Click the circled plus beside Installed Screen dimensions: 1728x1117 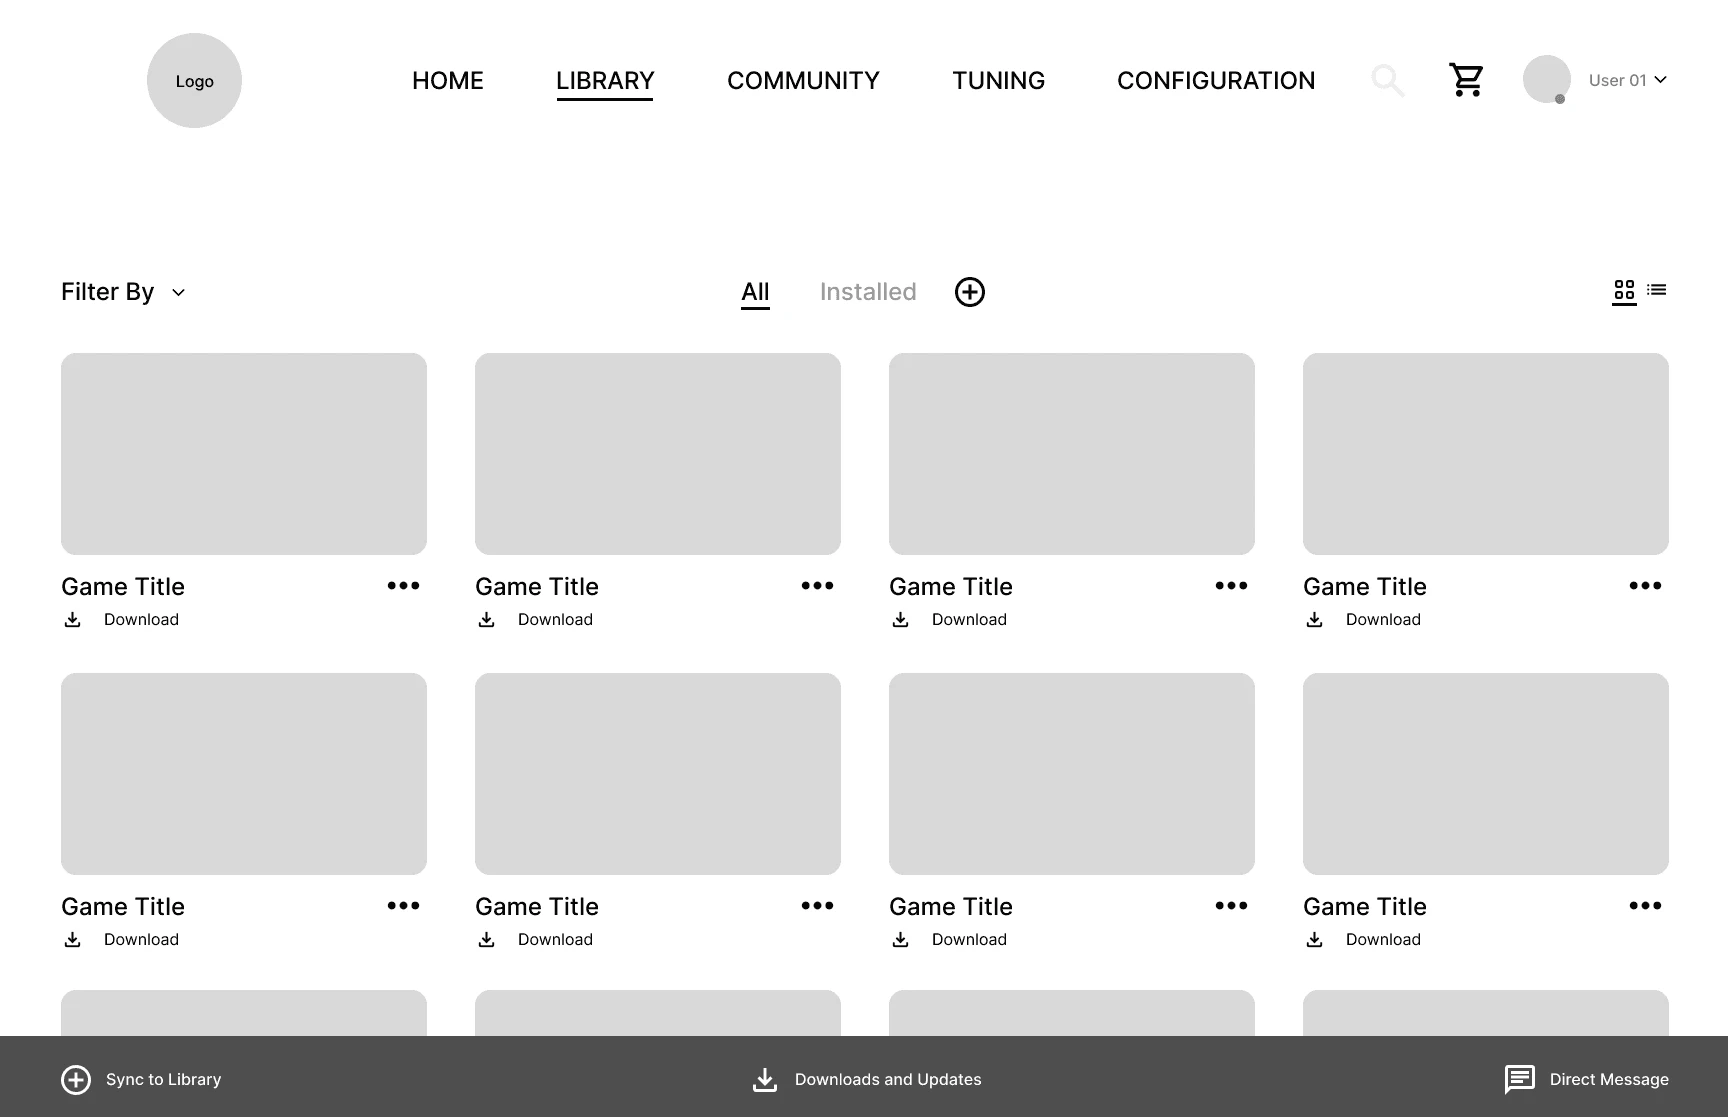(x=970, y=292)
